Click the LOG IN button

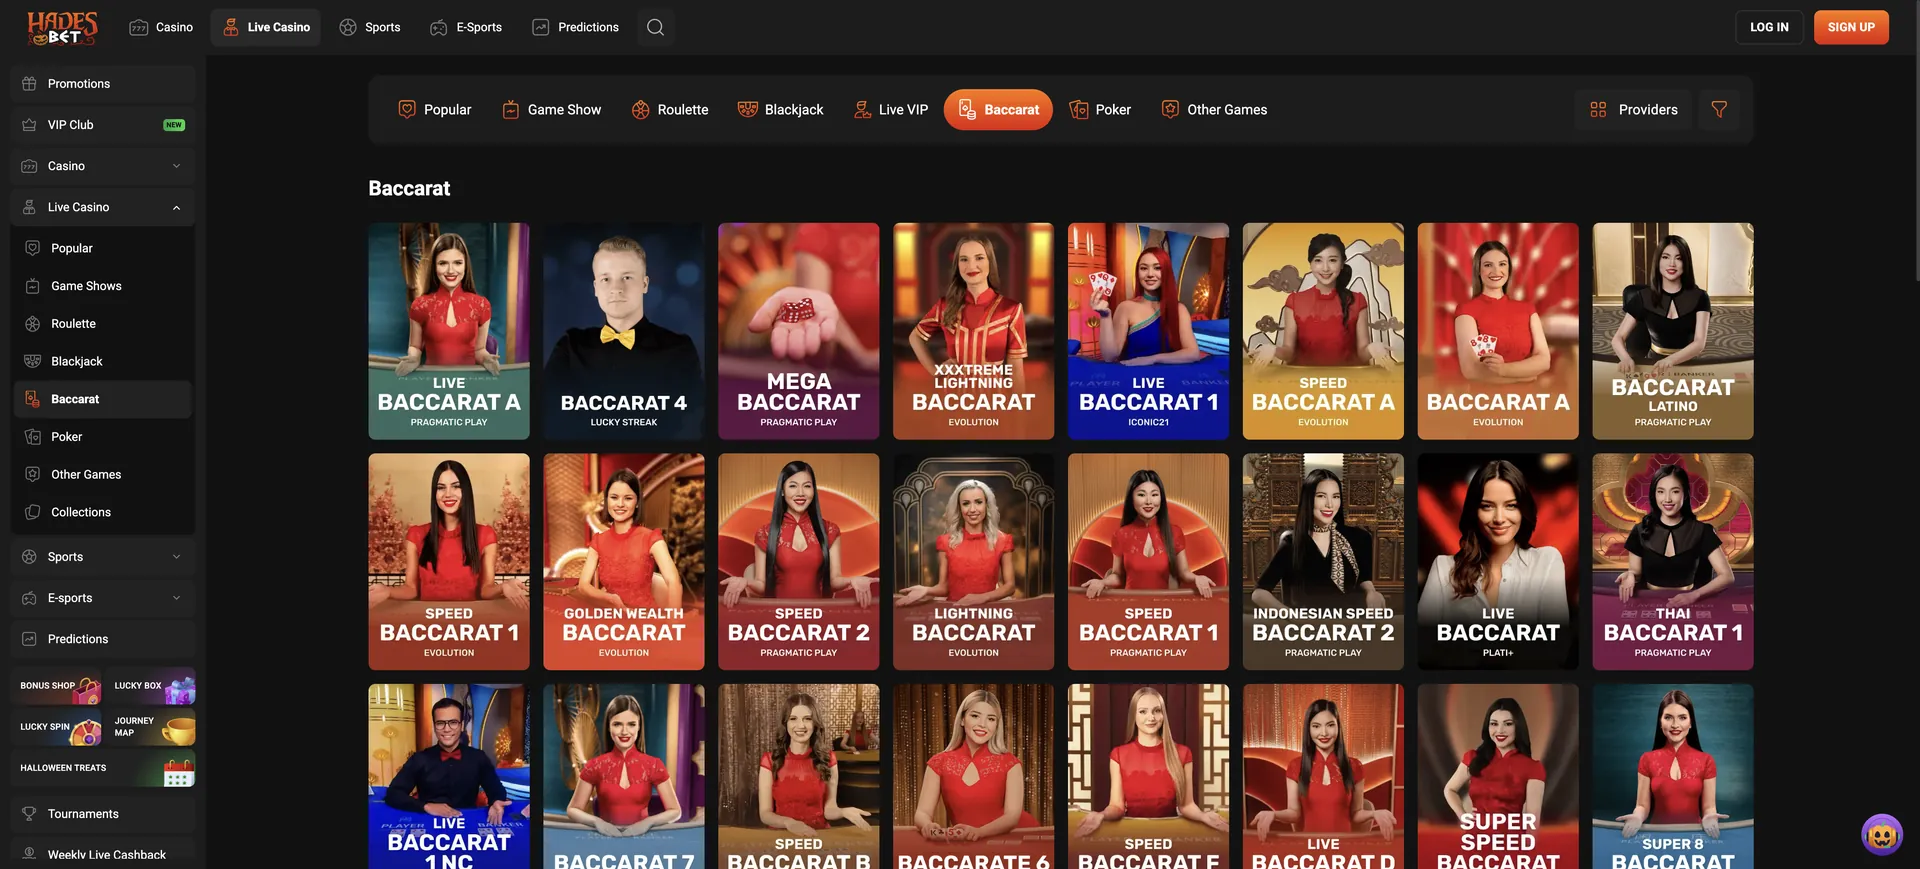(1769, 27)
